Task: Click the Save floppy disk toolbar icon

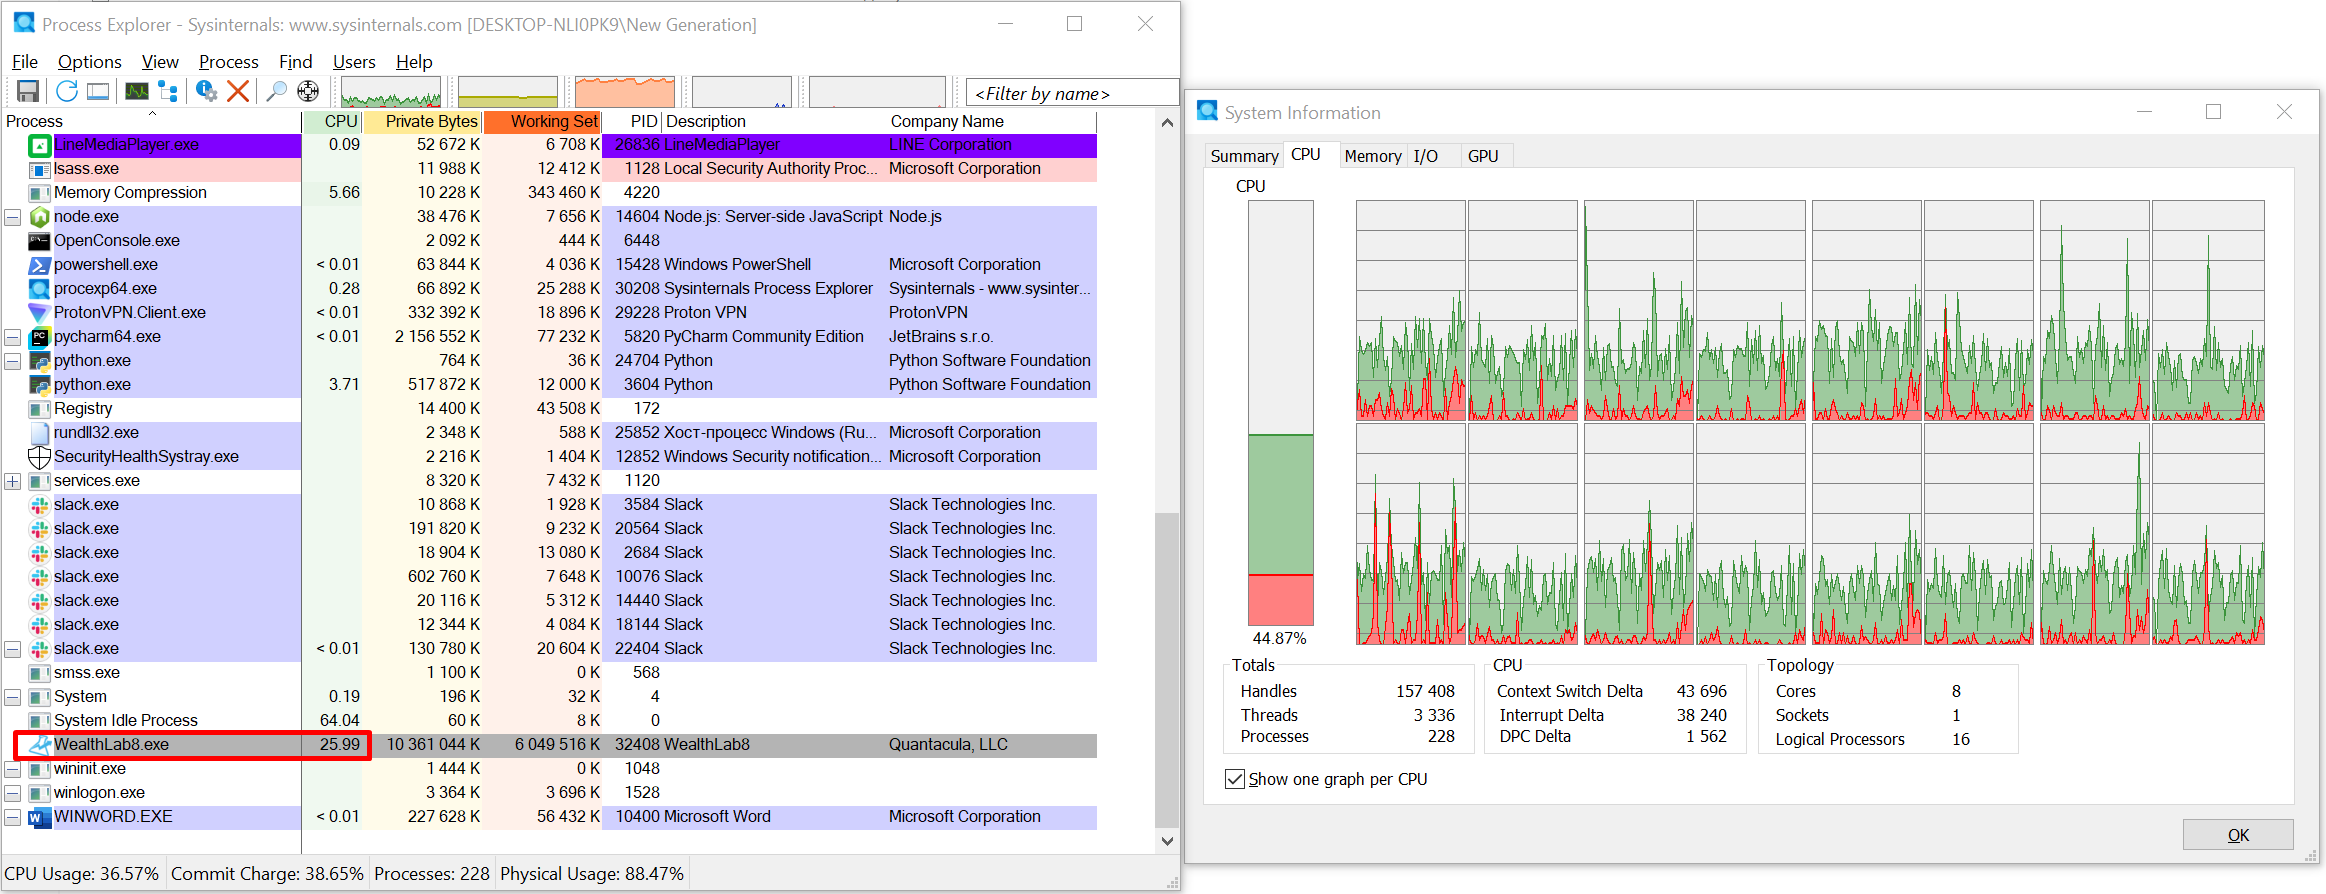Action: [28, 92]
